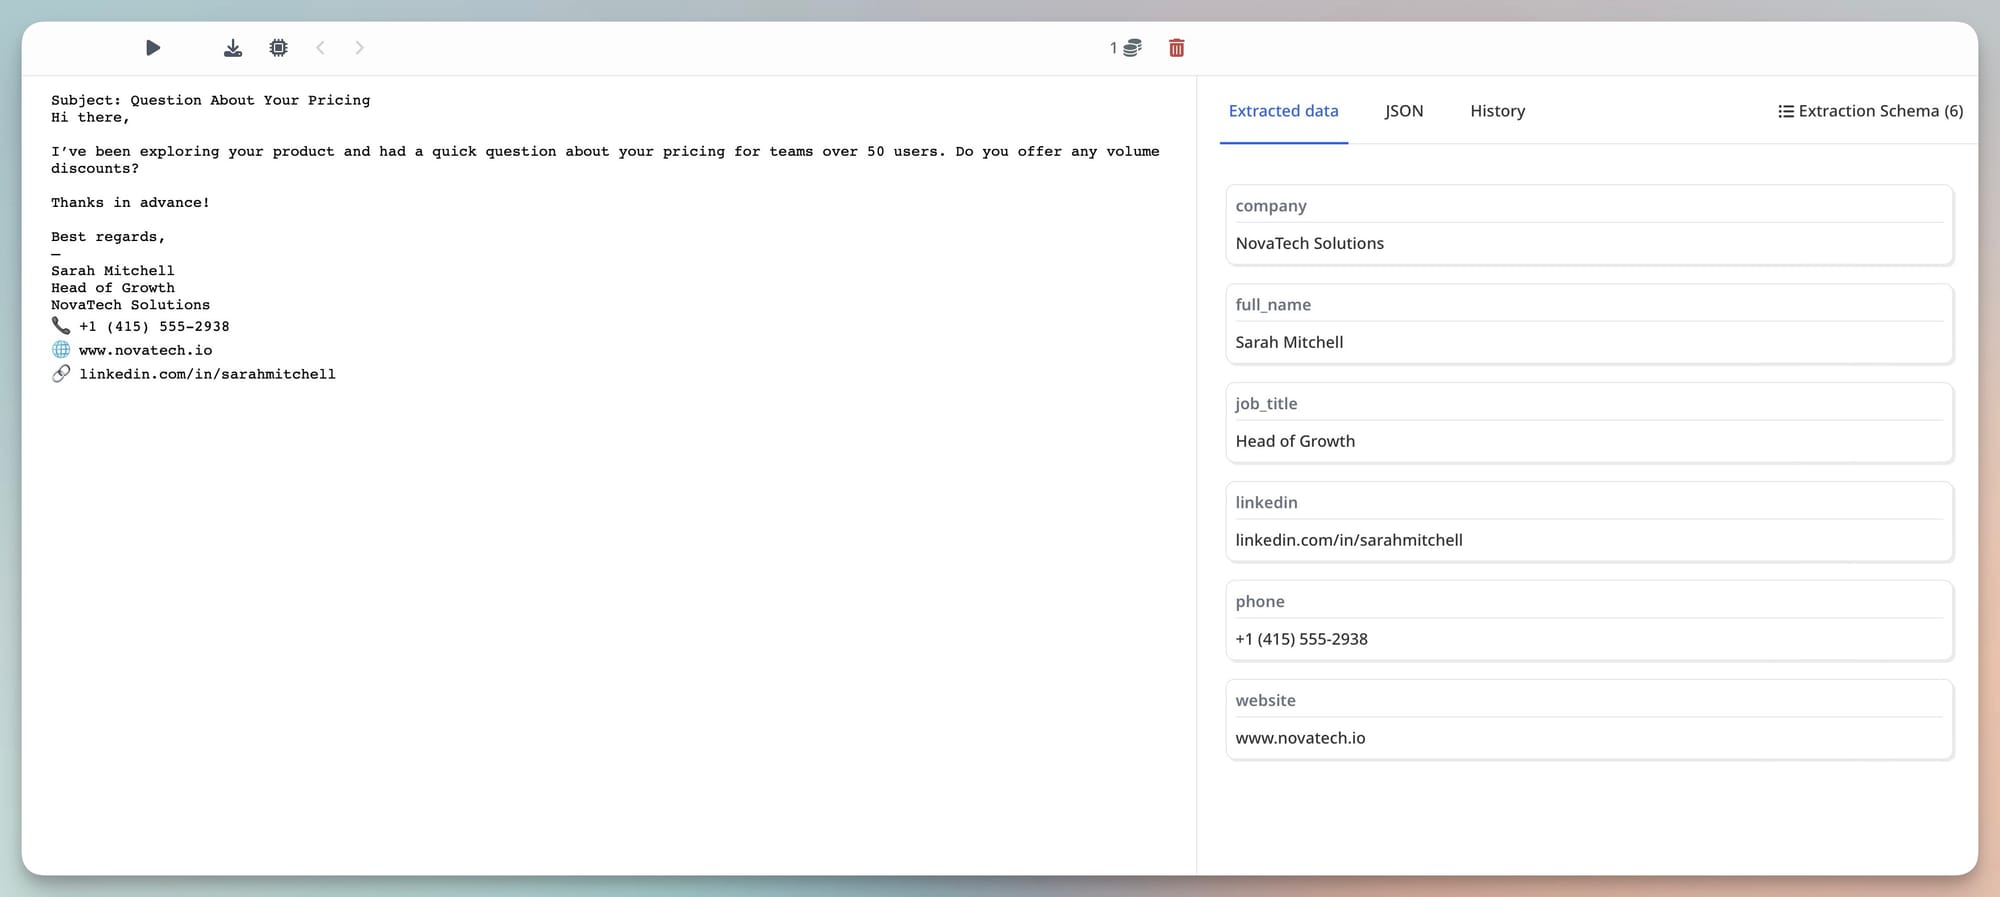Open the Extraction Schema (6) panel

[x=1870, y=111]
